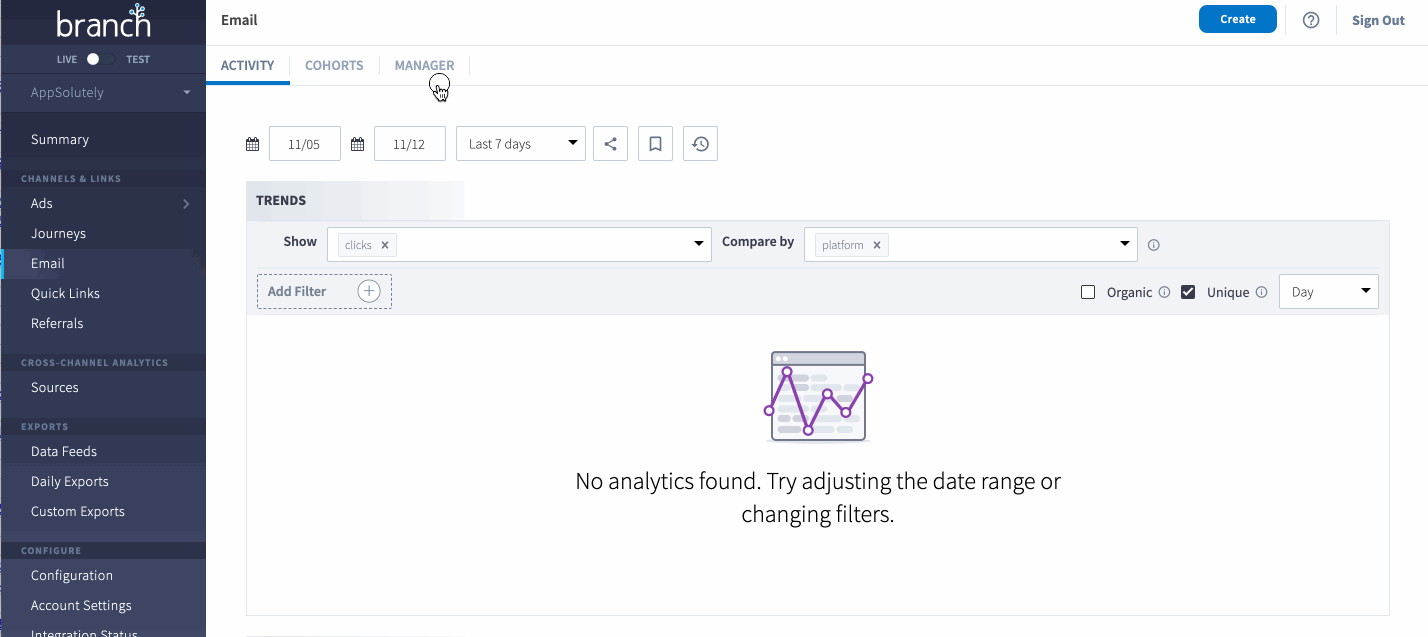The height and width of the screenshot is (637, 1428).
Task: Switch to the Cohorts tab
Action: pyautogui.click(x=334, y=65)
